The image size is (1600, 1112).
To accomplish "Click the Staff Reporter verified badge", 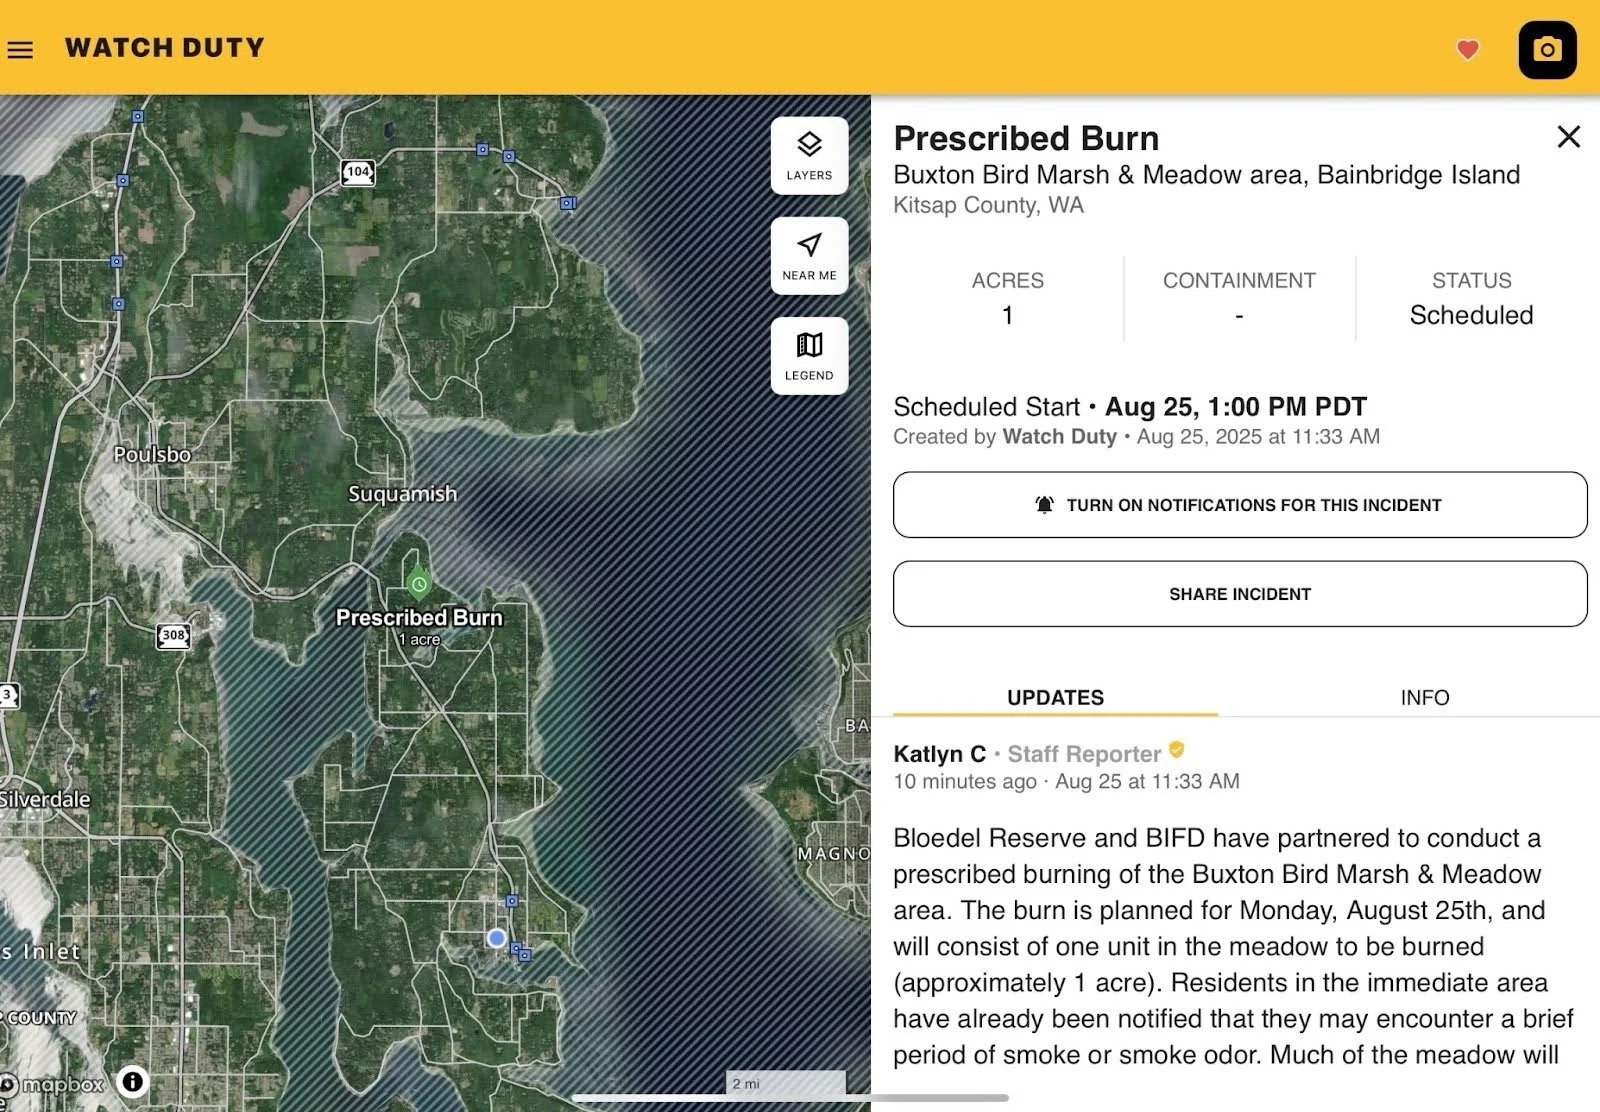I will point(1176,750).
